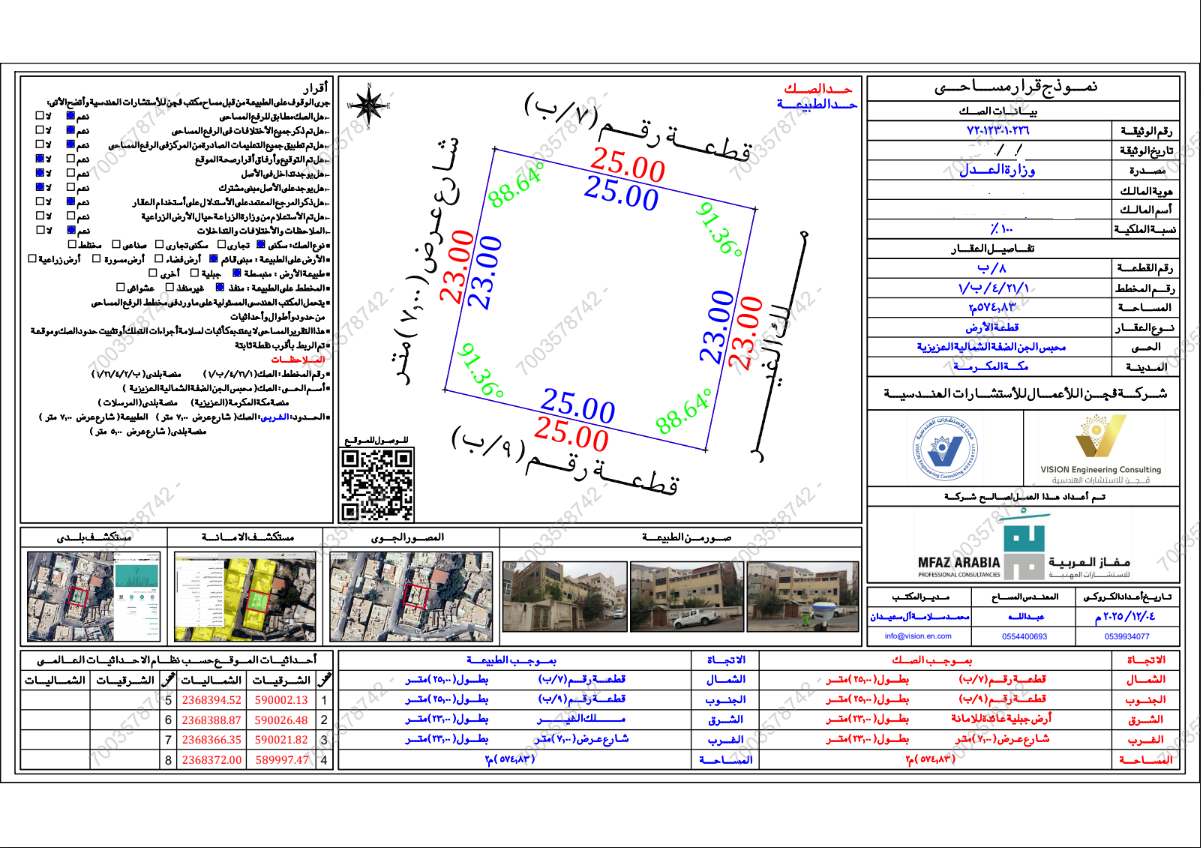This screenshot has height=848, width=1201.
Task: Click the QR code for site access
Action: click(377, 484)
